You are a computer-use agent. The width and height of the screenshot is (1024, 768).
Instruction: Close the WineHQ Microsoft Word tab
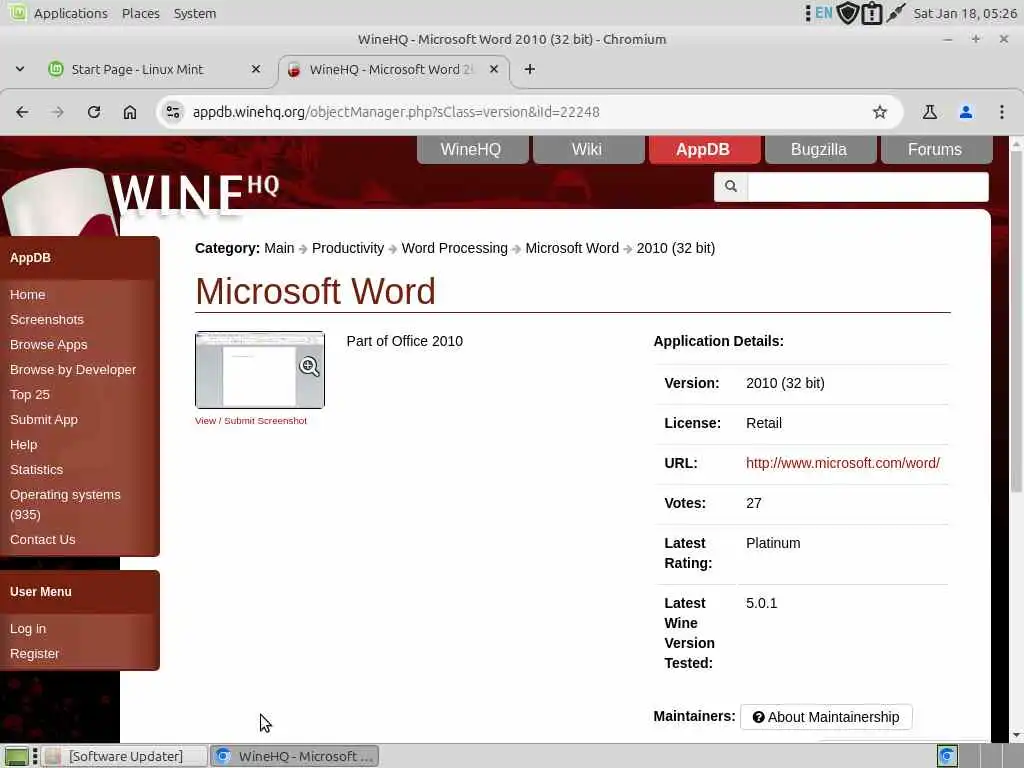(494, 69)
